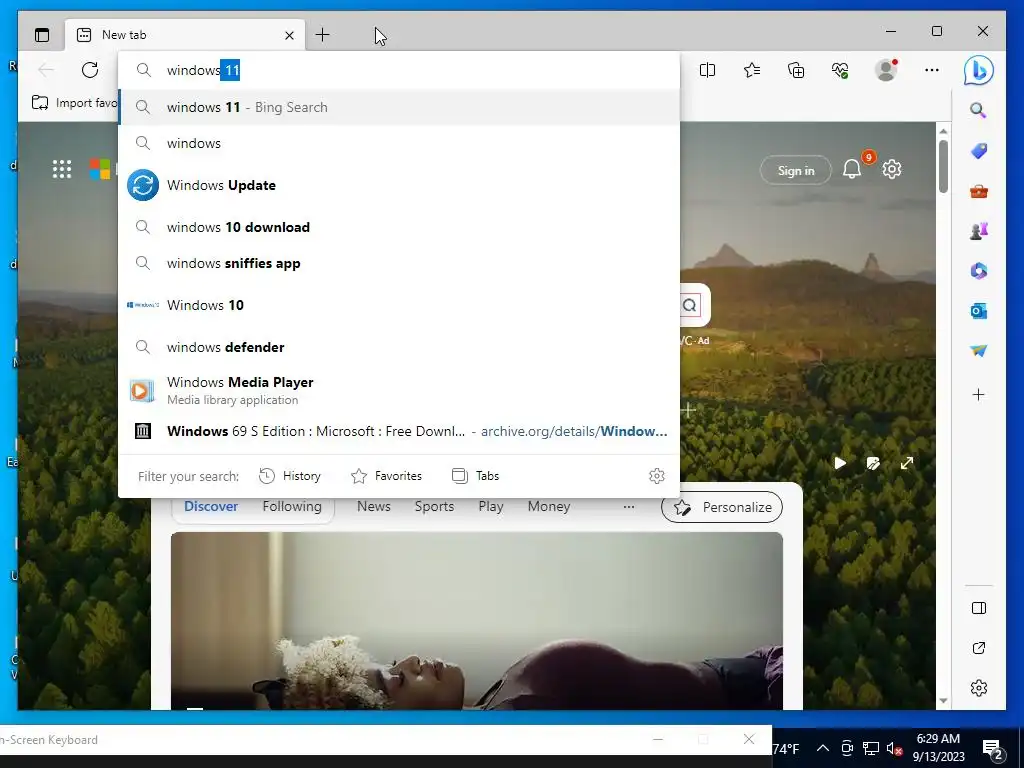Select 'windows defender' suggestion
The height and width of the screenshot is (768, 1024).
[x=399, y=347]
